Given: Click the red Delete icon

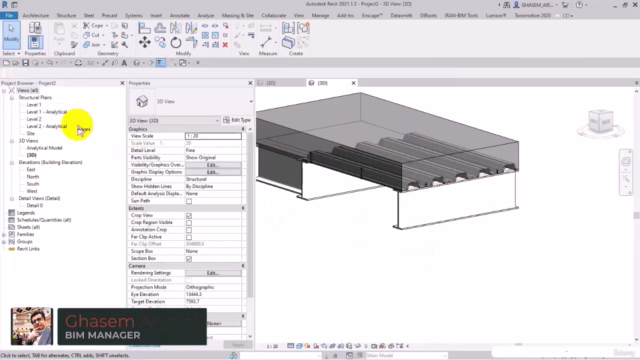Looking at the screenshot, I should click(225, 45).
